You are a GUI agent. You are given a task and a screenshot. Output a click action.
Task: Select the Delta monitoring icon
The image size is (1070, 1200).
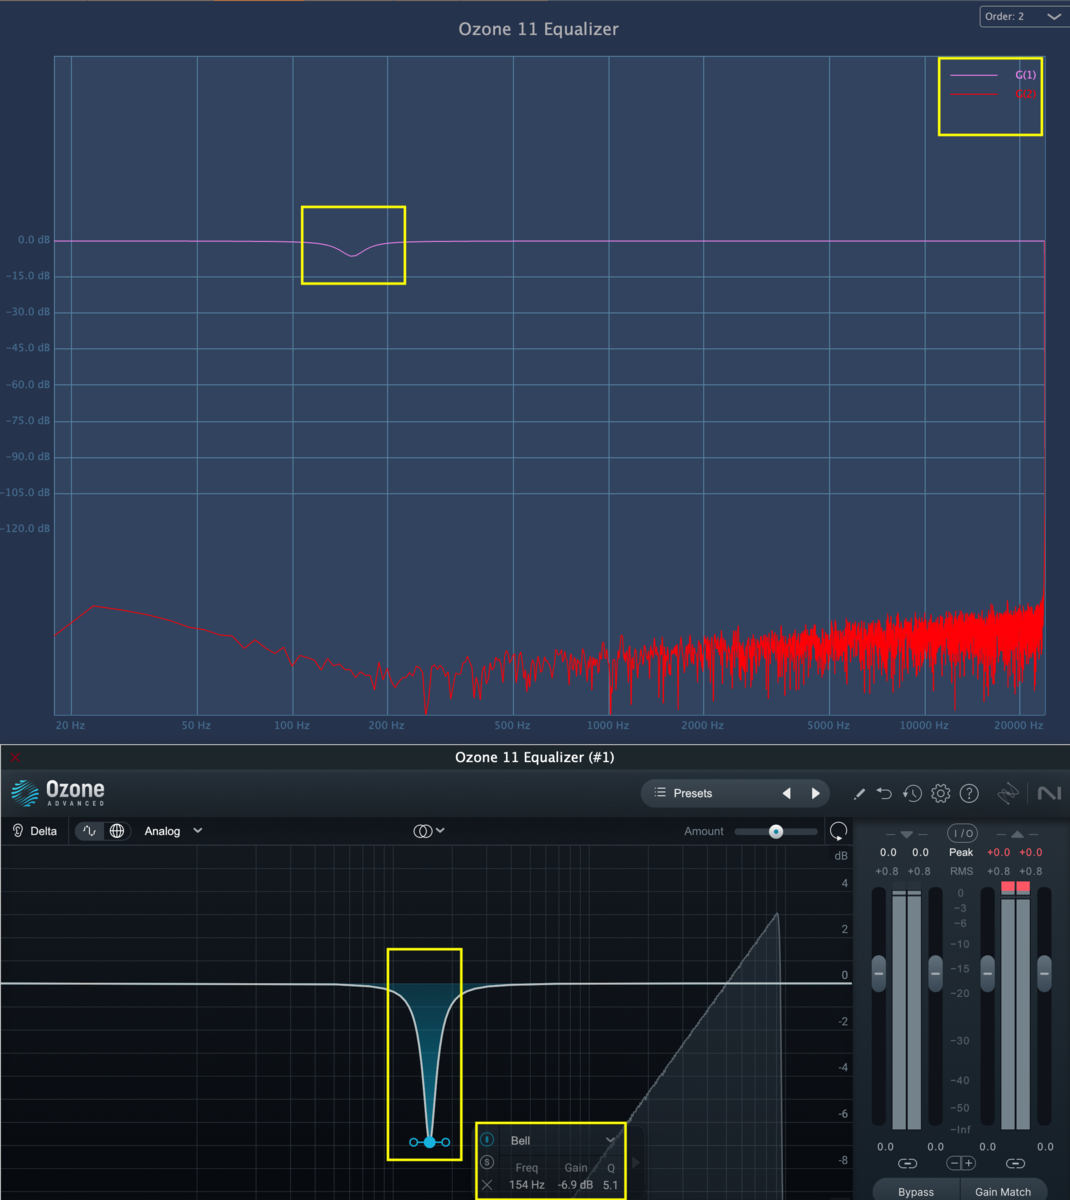(33, 830)
